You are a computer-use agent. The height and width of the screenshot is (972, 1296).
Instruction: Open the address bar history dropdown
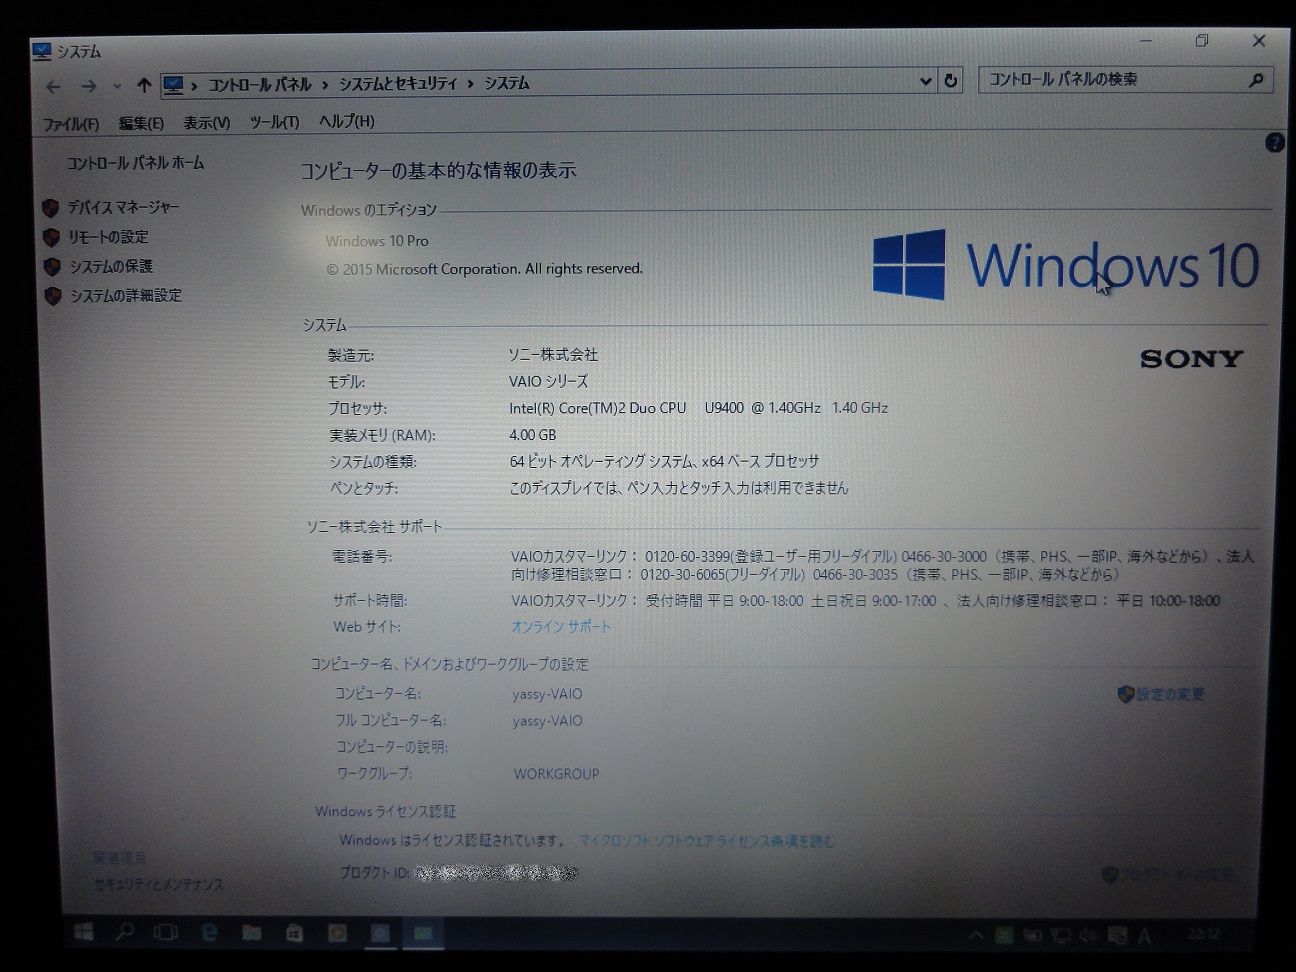[x=926, y=81]
